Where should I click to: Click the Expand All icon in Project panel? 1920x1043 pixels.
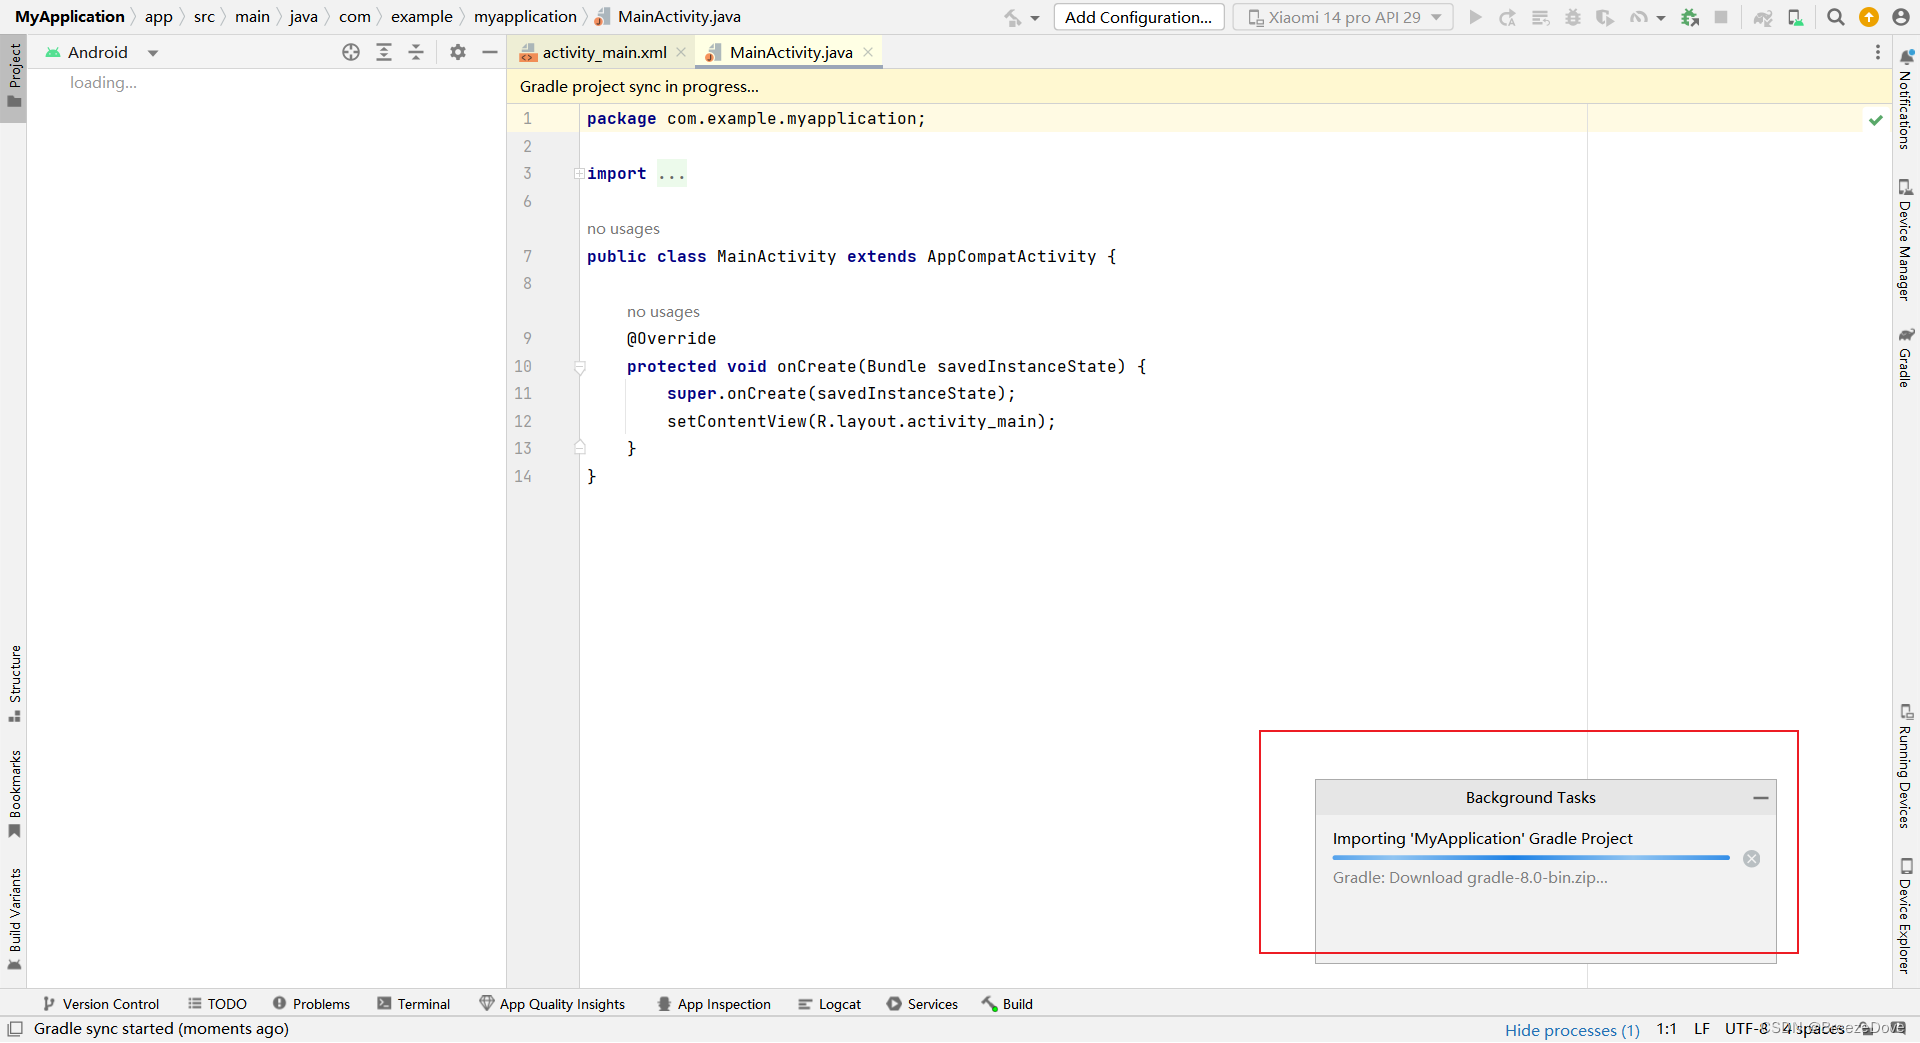point(384,52)
